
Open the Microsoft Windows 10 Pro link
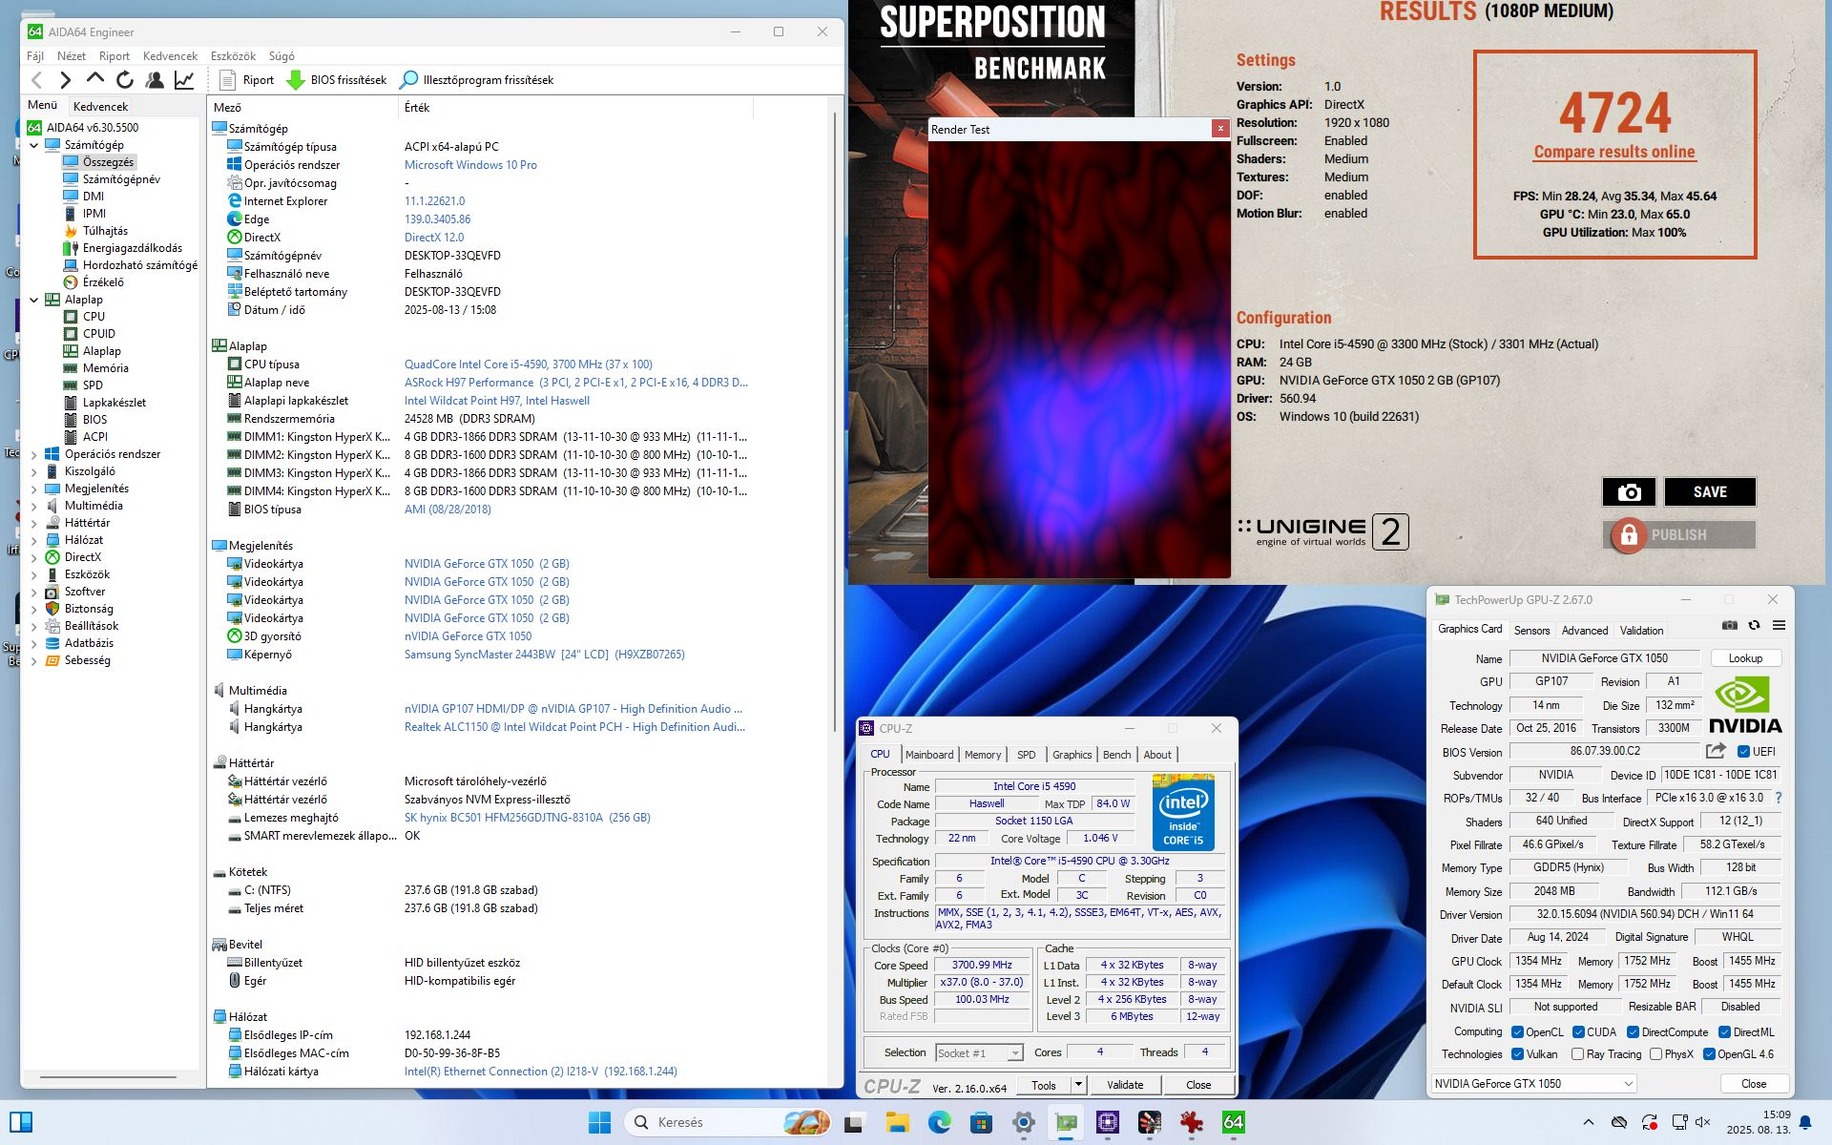pos(470,165)
